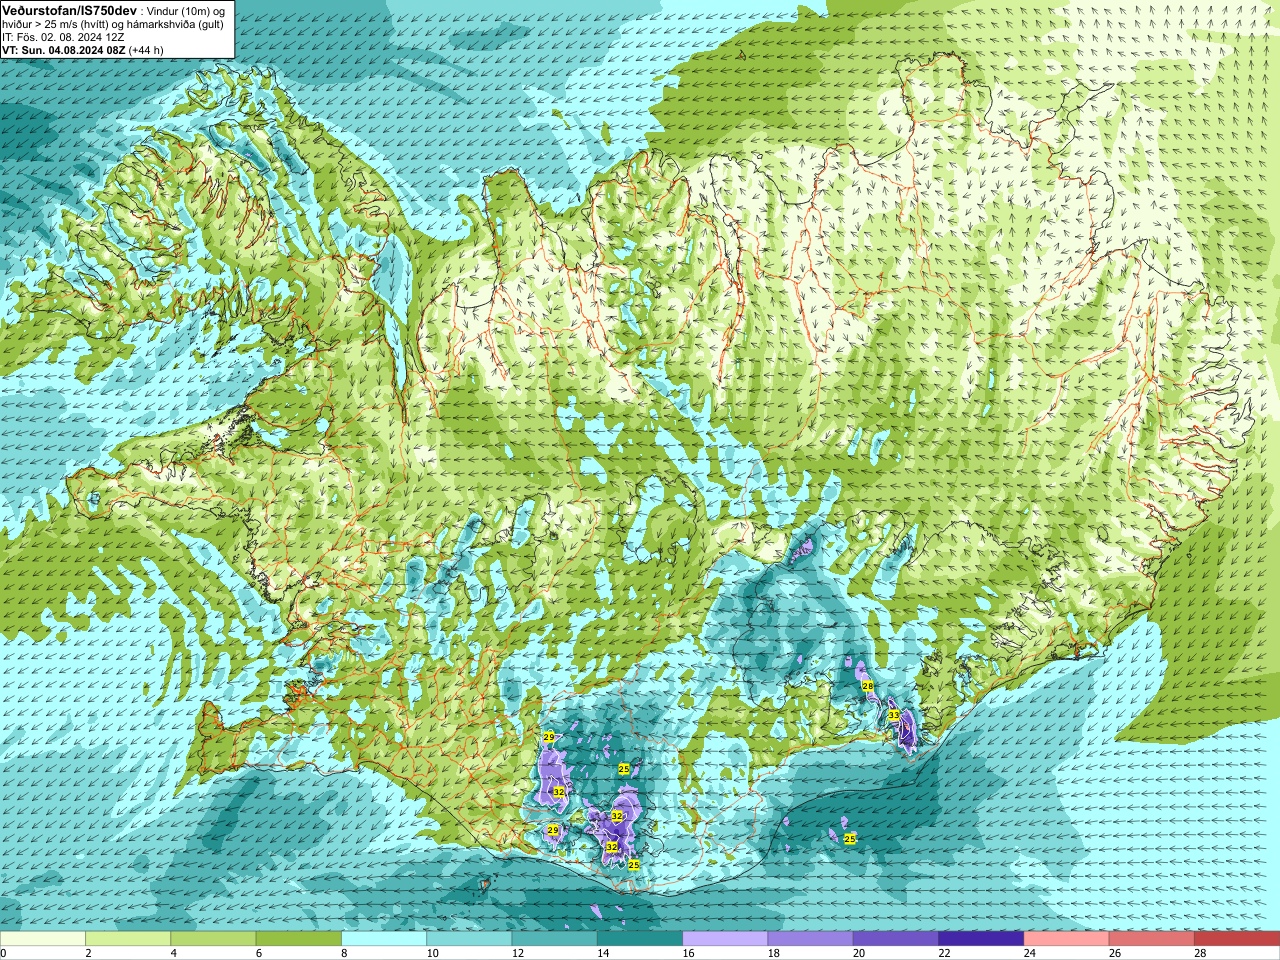Click the 14–16 m/s dark teal legend swatch
The width and height of the screenshot is (1280, 960).
click(640, 939)
